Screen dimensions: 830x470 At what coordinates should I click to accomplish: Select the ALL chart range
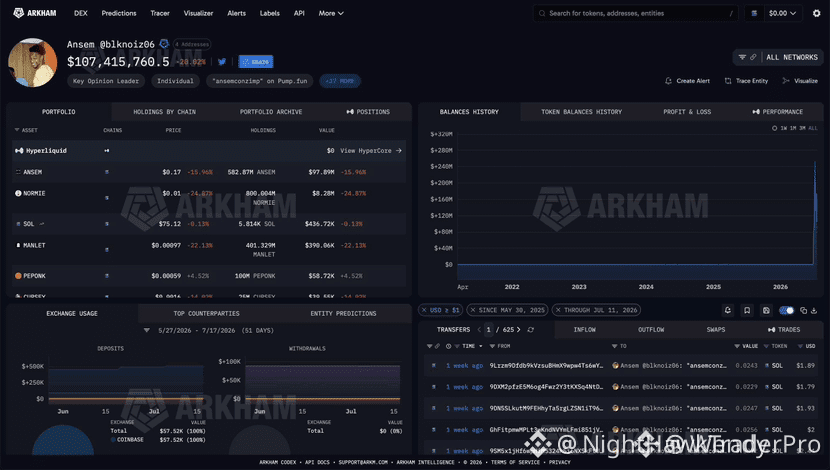tap(813, 128)
